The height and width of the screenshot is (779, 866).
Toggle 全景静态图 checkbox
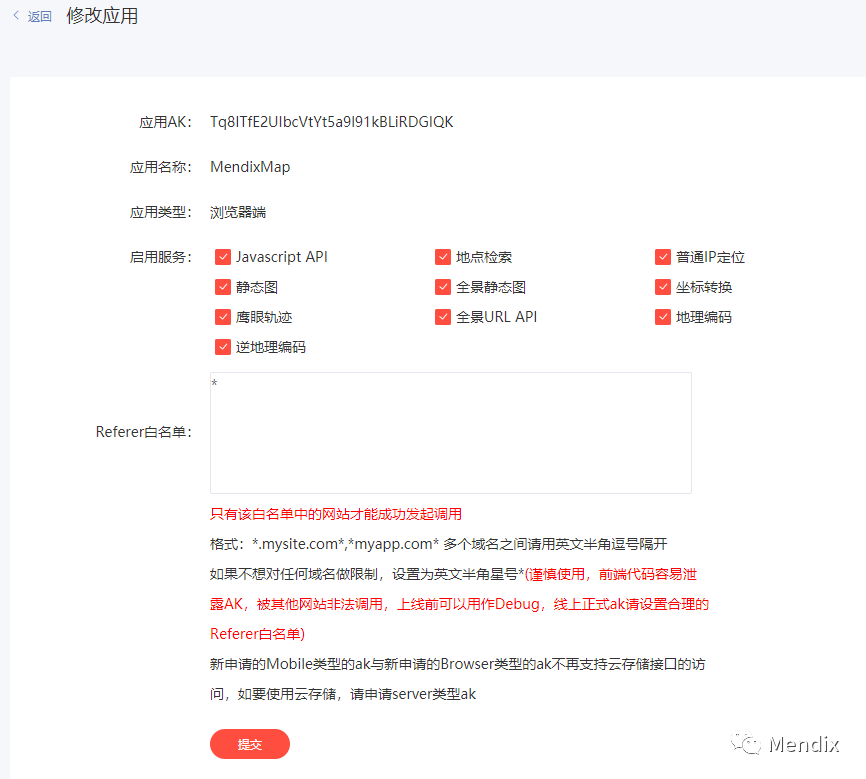click(443, 287)
